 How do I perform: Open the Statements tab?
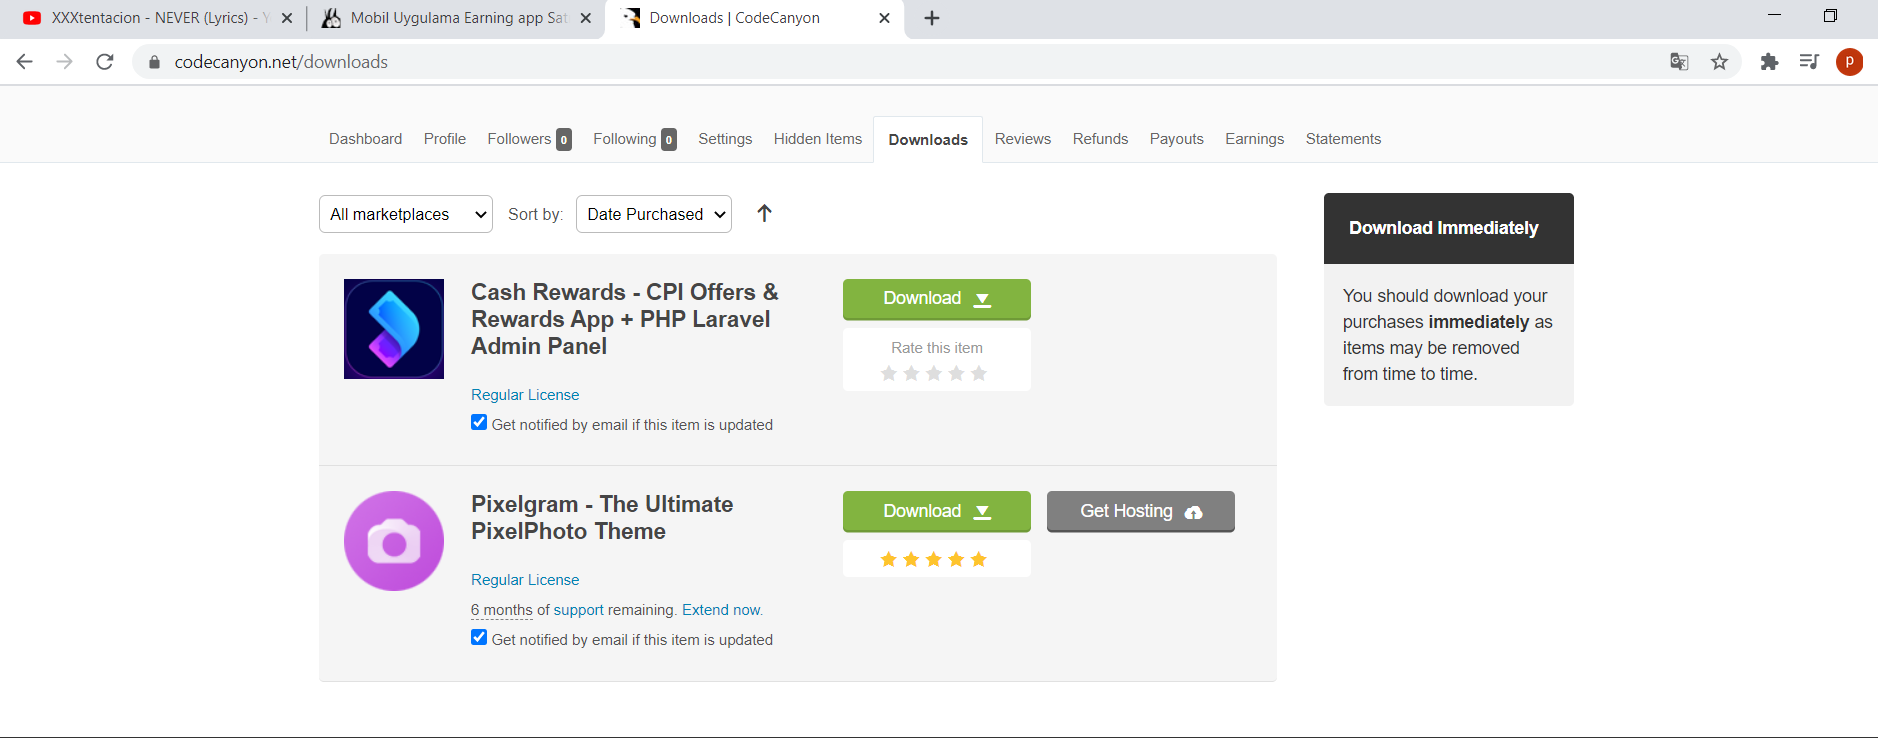pos(1343,139)
